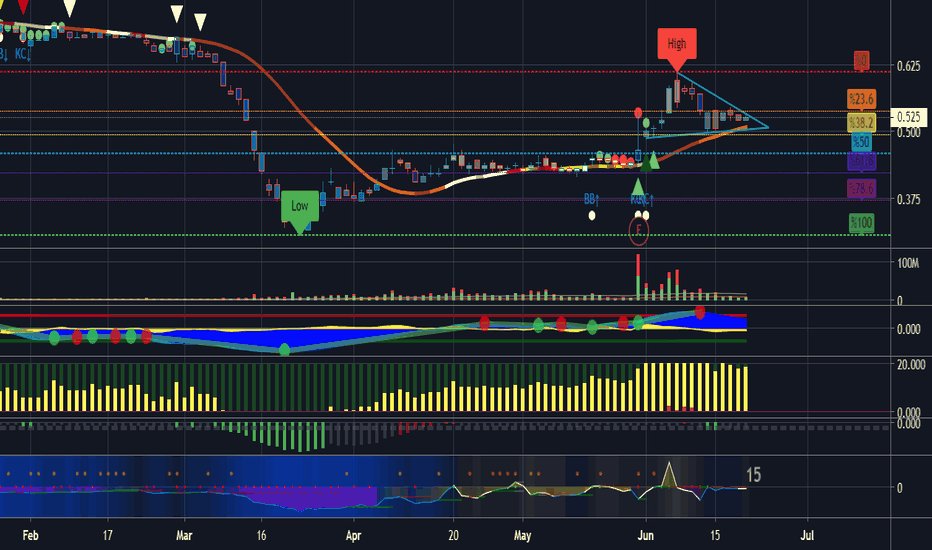Image resolution: width=932 pixels, height=550 pixels.
Task: Click the 17 date tick on the time axis
Action: (x=107, y=536)
